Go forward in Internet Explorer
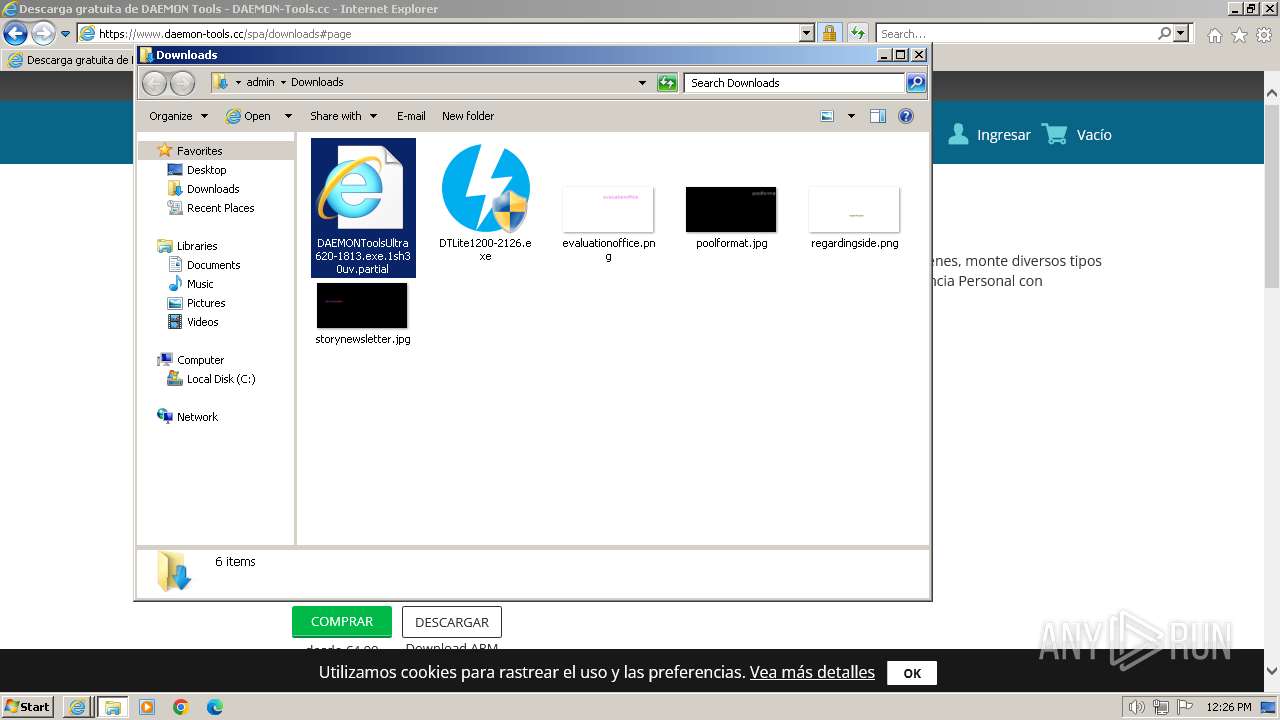The width and height of the screenshot is (1280, 720). tap(43, 34)
